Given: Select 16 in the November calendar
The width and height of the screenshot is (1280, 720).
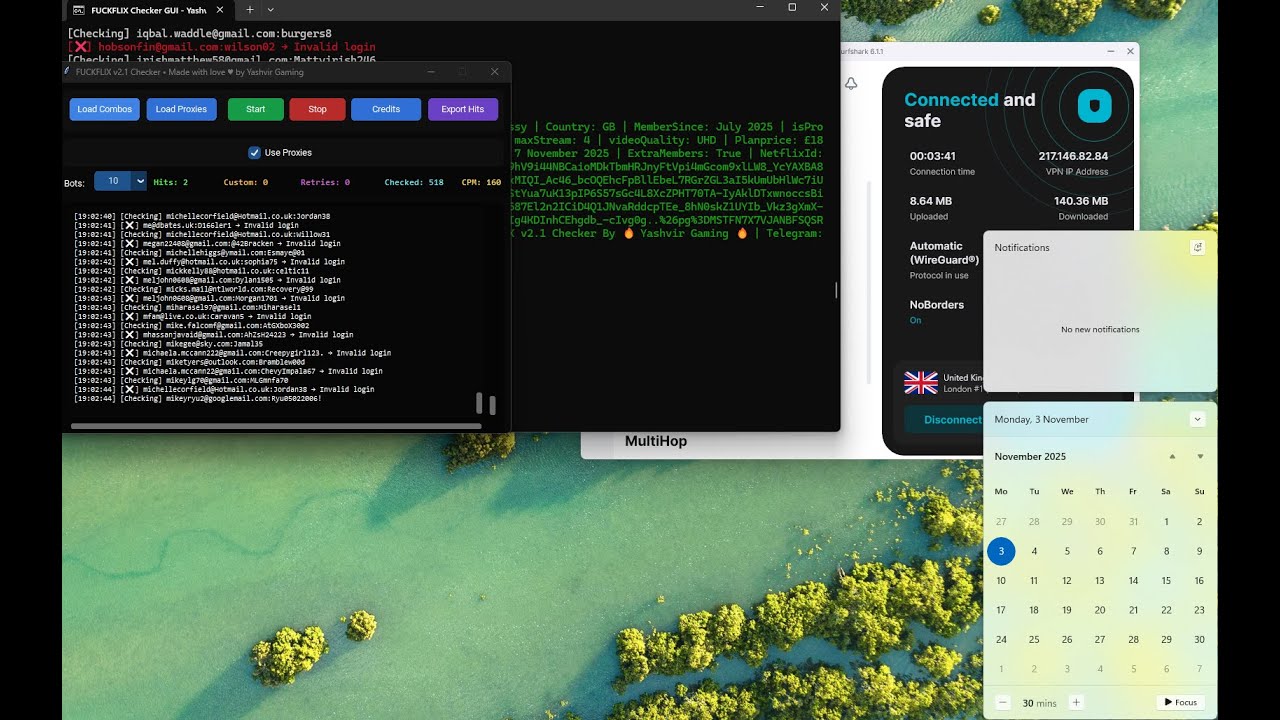Looking at the screenshot, I should [x=1199, y=580].
